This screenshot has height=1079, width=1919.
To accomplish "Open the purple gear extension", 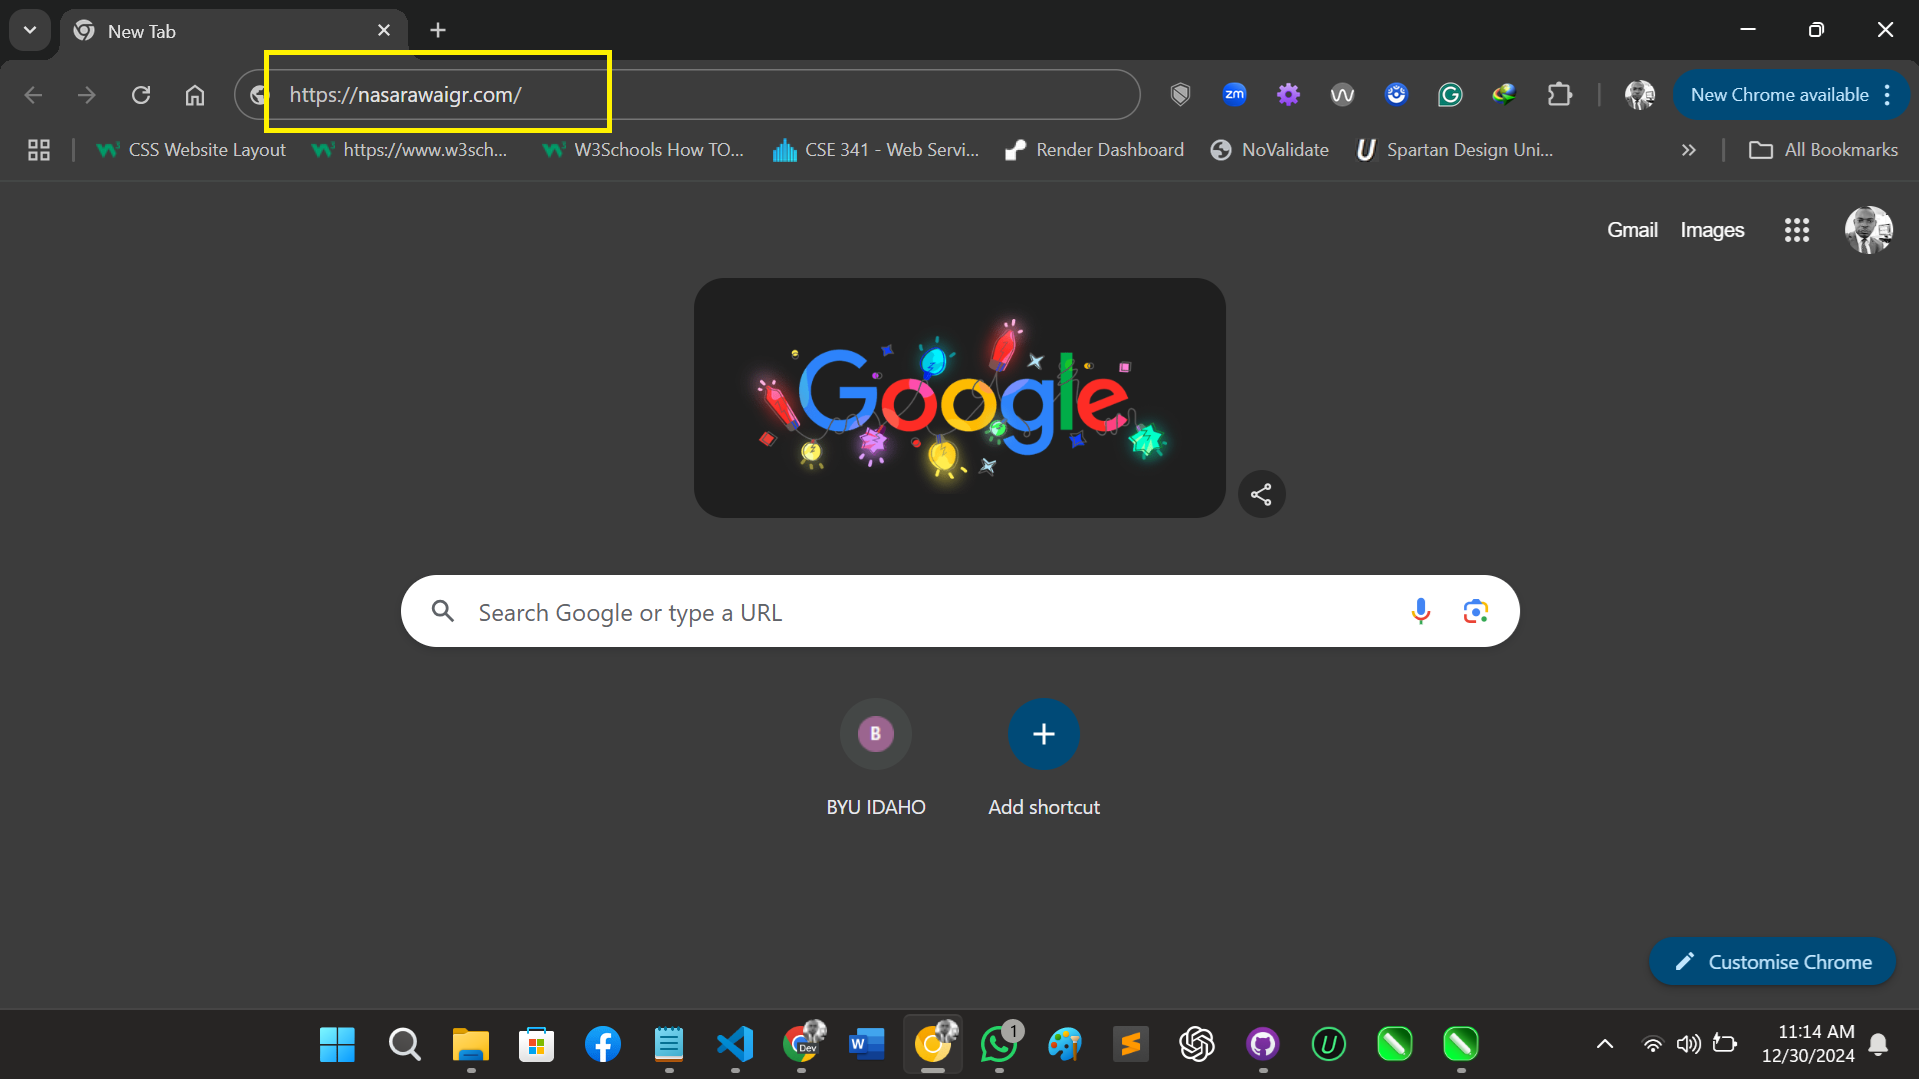I will pos(1288,95).
